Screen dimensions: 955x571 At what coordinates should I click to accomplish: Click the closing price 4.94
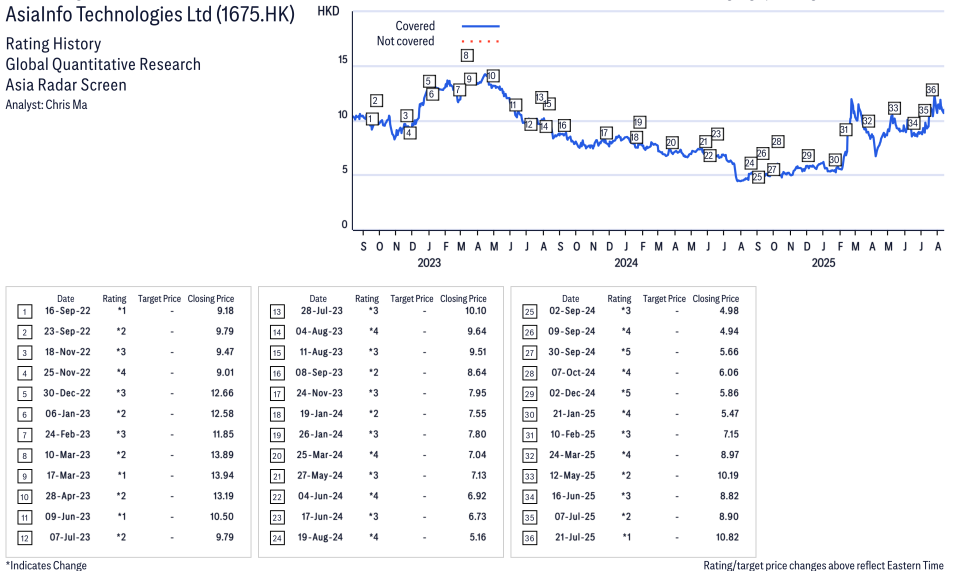tap(729, 331)
